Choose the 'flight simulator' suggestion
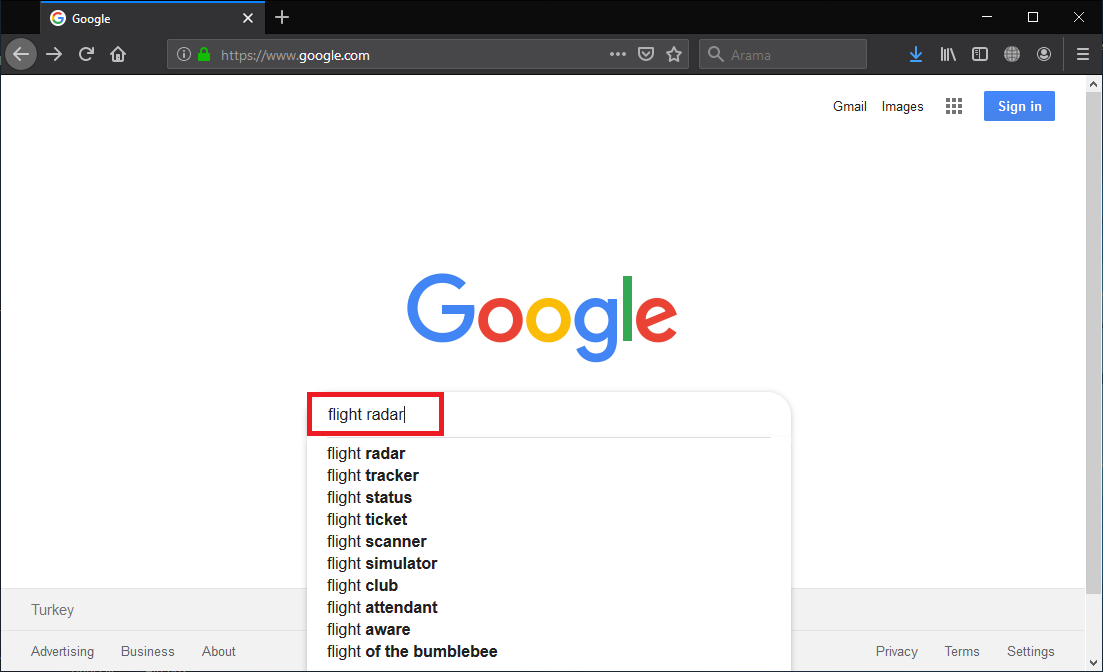 382,563
